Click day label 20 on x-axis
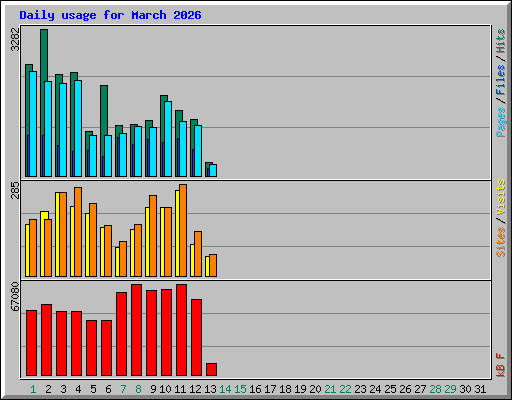512x400 pixels. tap(315, 389)
